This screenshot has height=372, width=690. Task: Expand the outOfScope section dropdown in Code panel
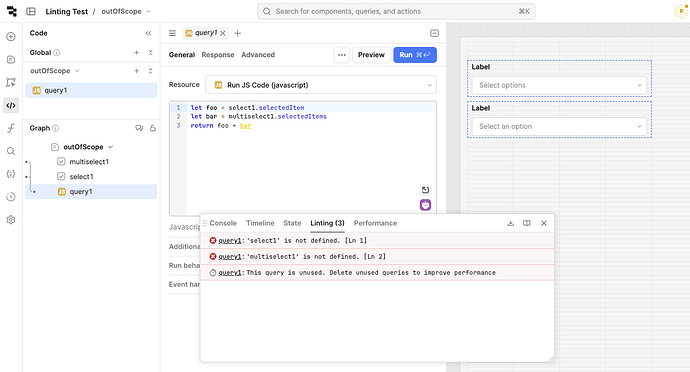click(x=77, y=71)
